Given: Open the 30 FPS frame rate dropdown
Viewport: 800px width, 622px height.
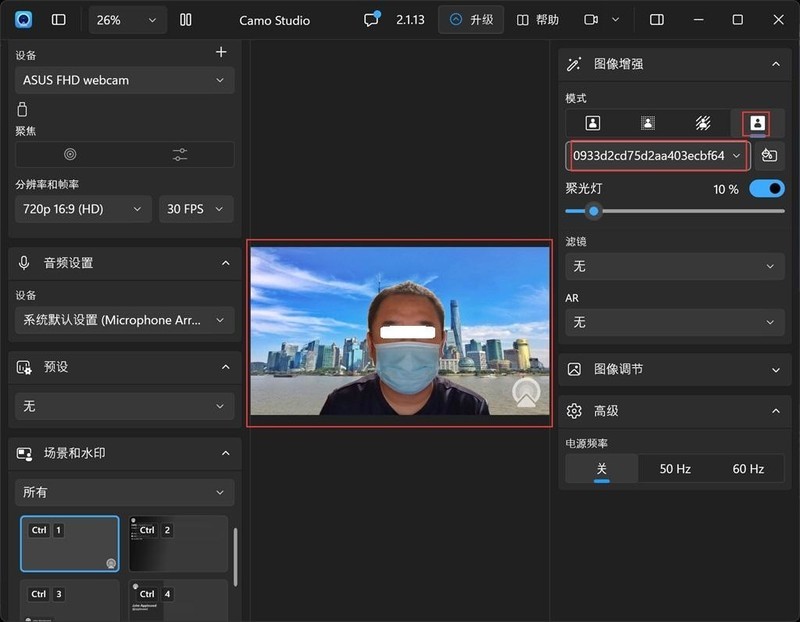Looking at the screenshot, I should click(x=196, y=209).
